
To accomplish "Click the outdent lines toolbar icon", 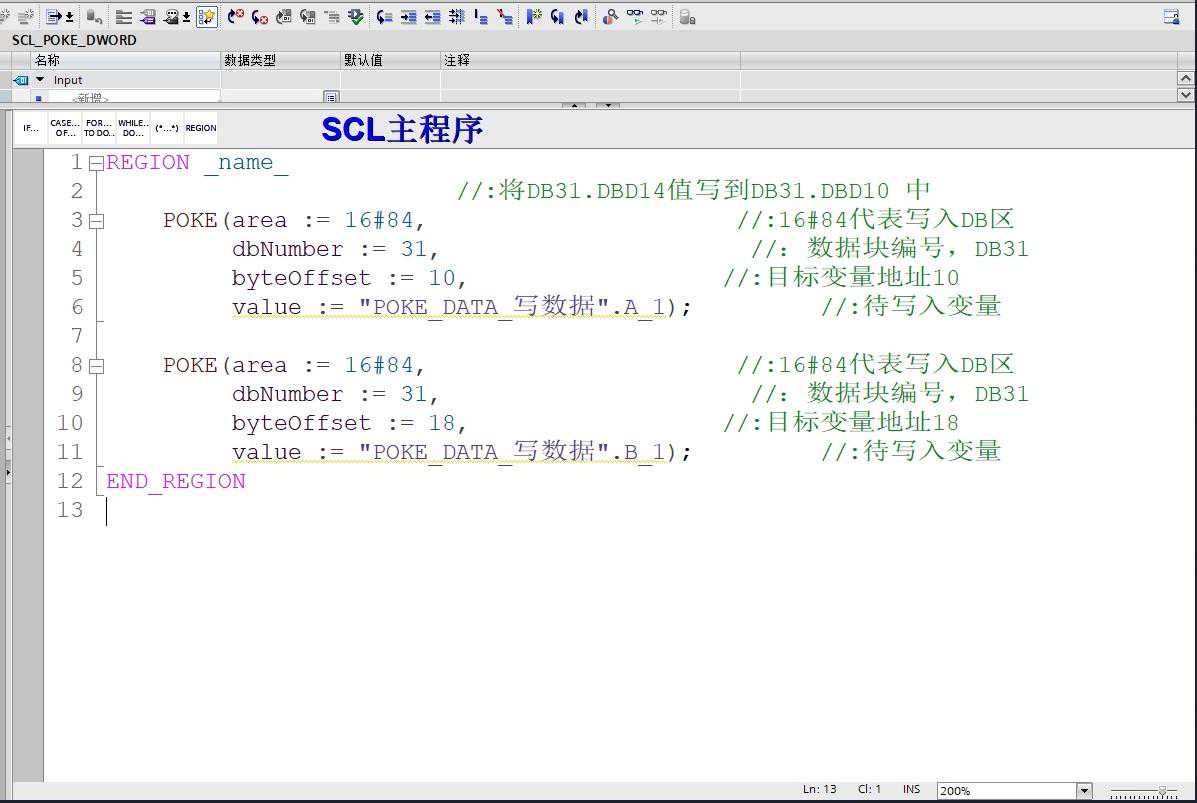I will pos(432,17).
